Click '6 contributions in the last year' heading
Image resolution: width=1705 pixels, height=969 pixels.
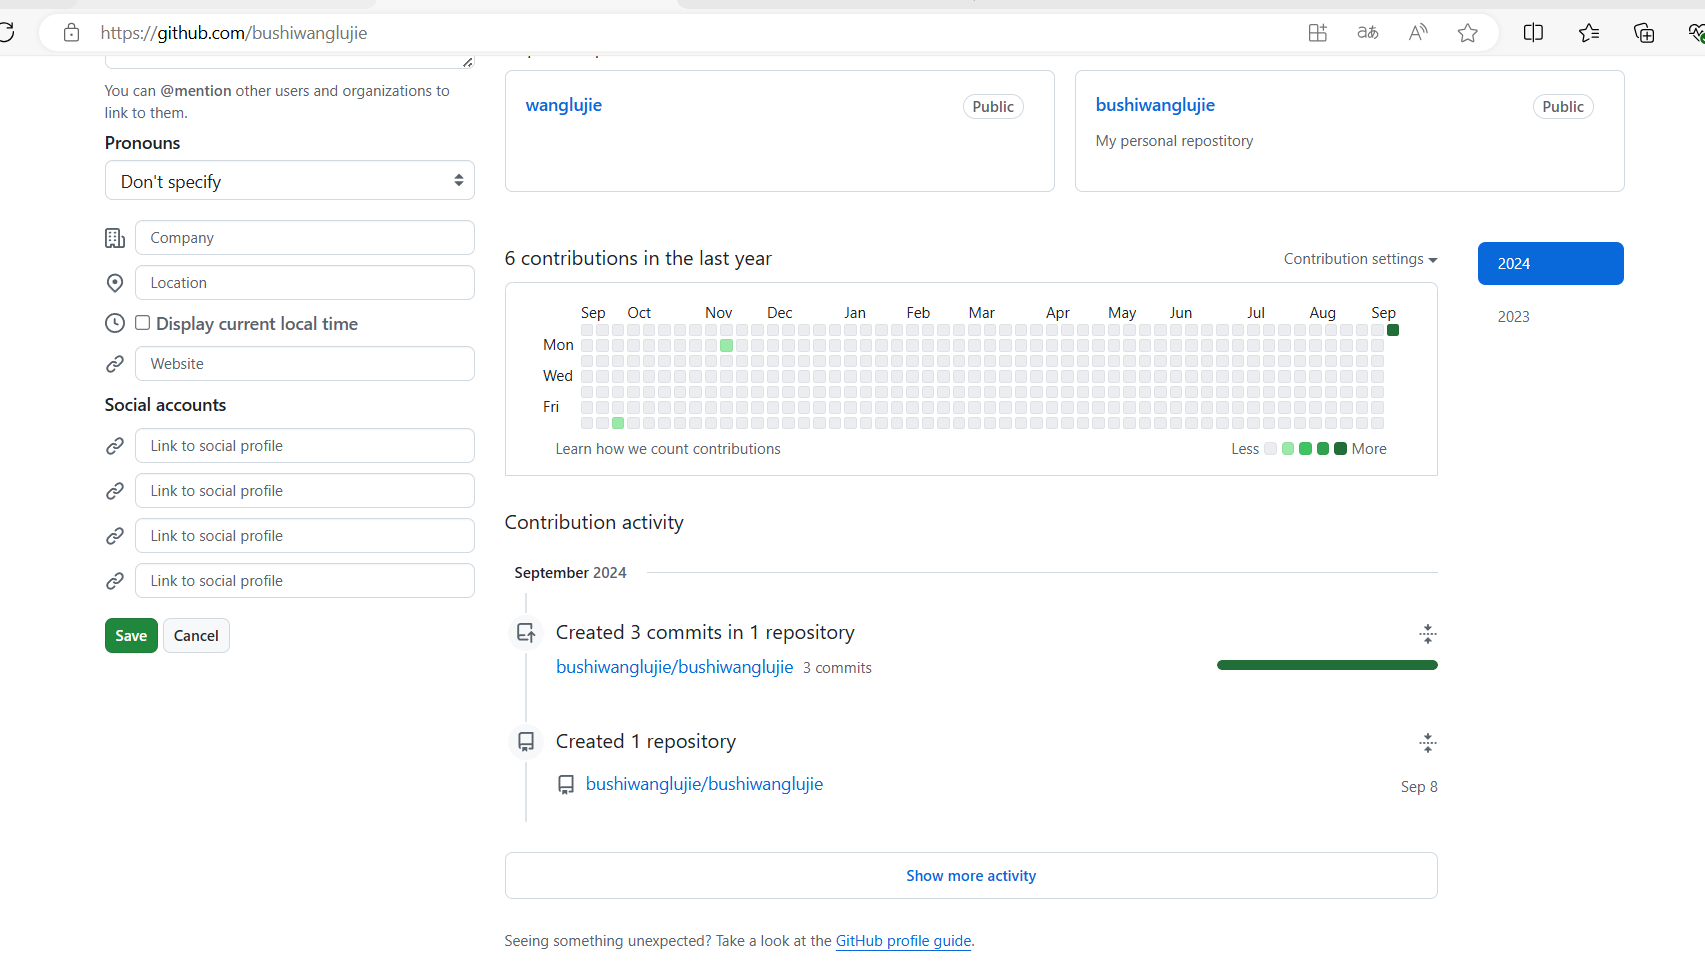click(x=638, y=258)
